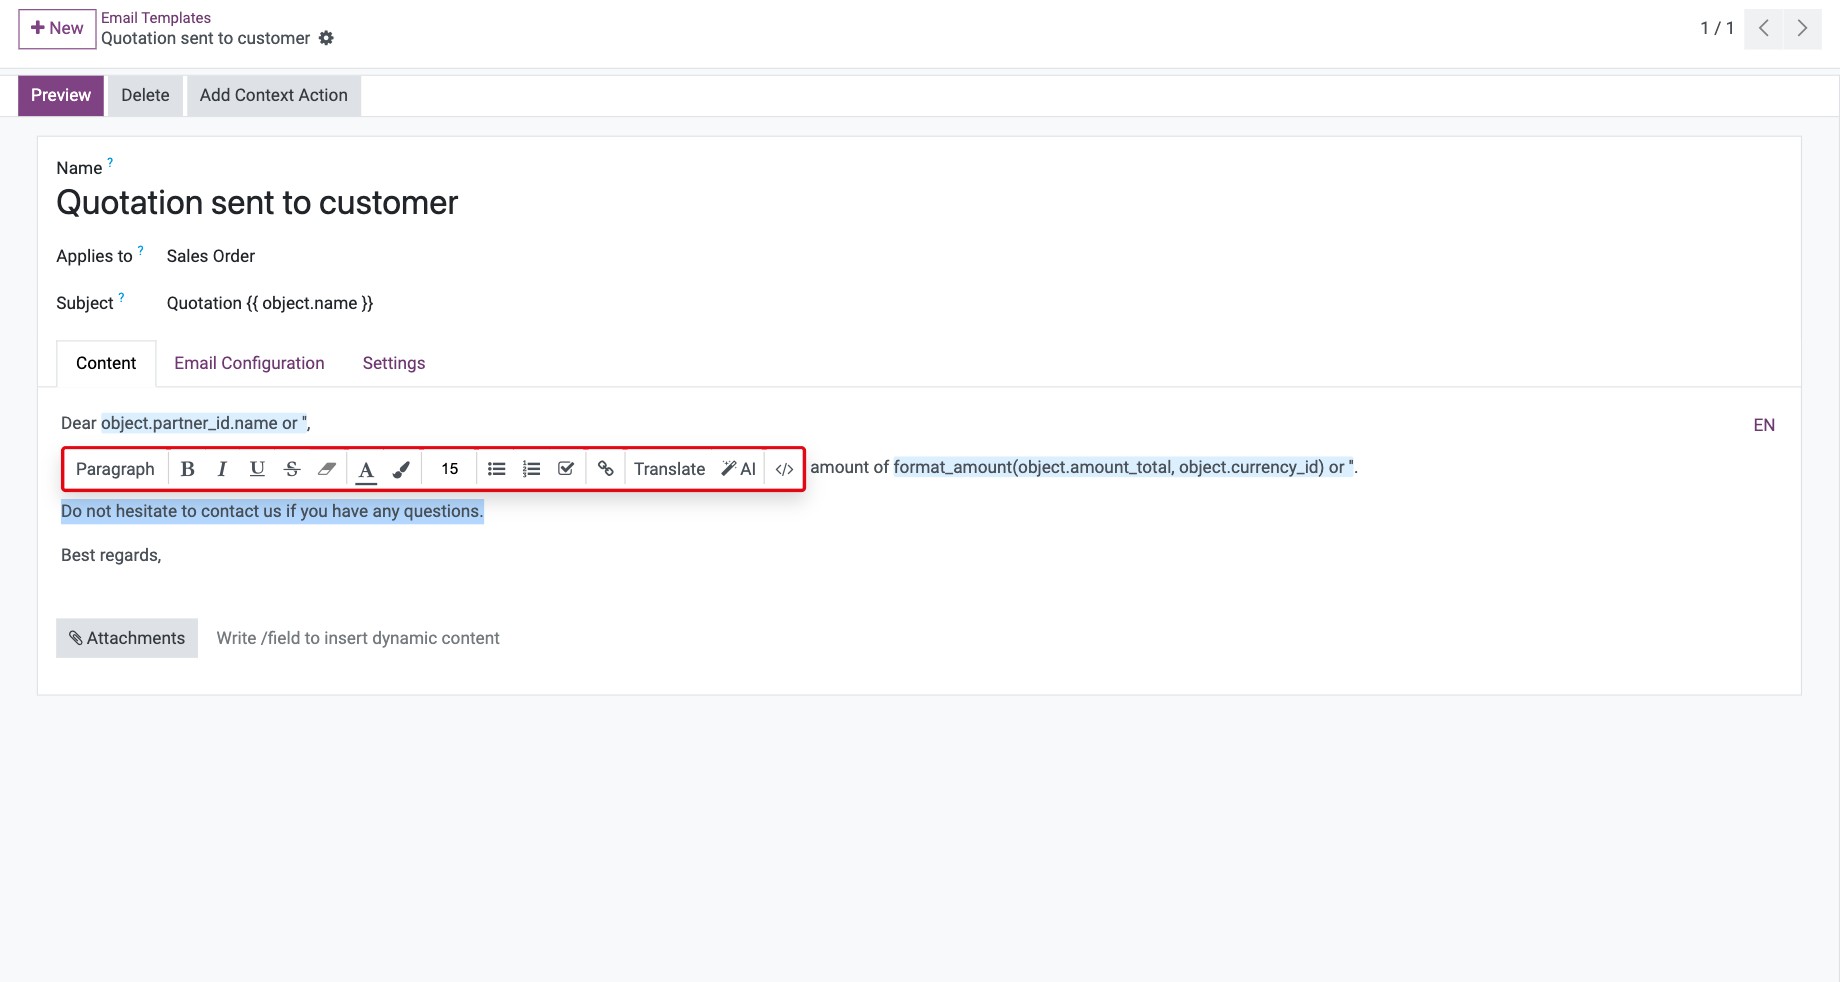The height and width of the screenshot is (982, 1840).
Task: Apply strikethrough to selected text
Action: coord(292,469)
